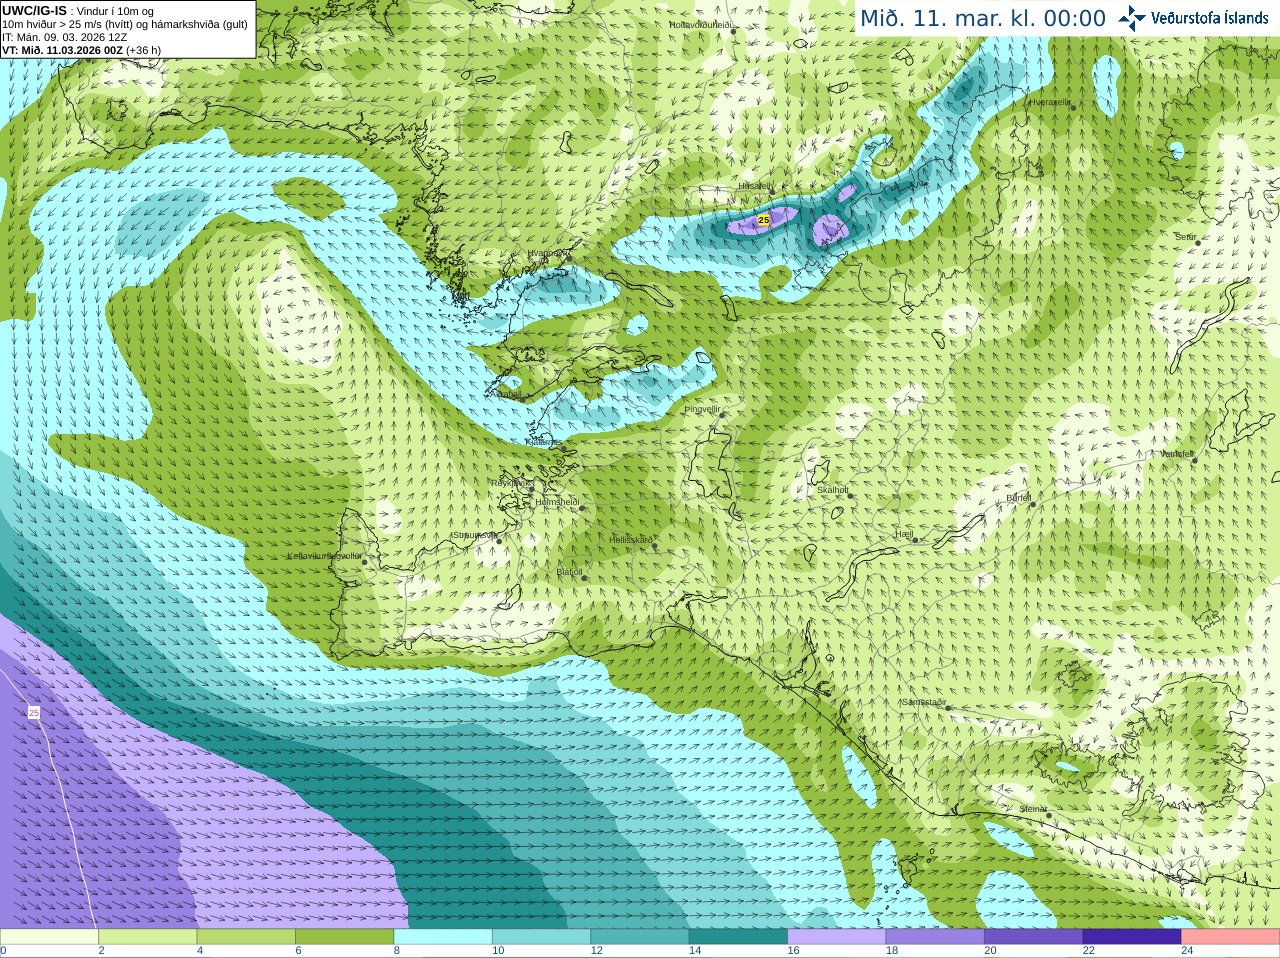Select the Skálholt station marker
Viewport: 1280px width, 958px height.
click(848, 496)
